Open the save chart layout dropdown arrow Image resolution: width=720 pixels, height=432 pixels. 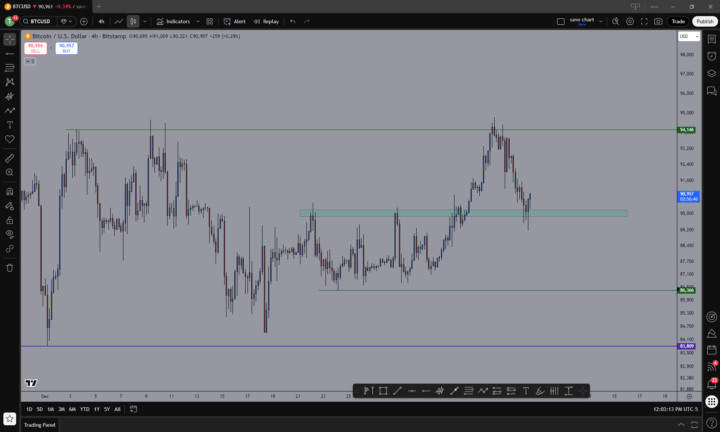pyautogui.click(x=600, y=22)
